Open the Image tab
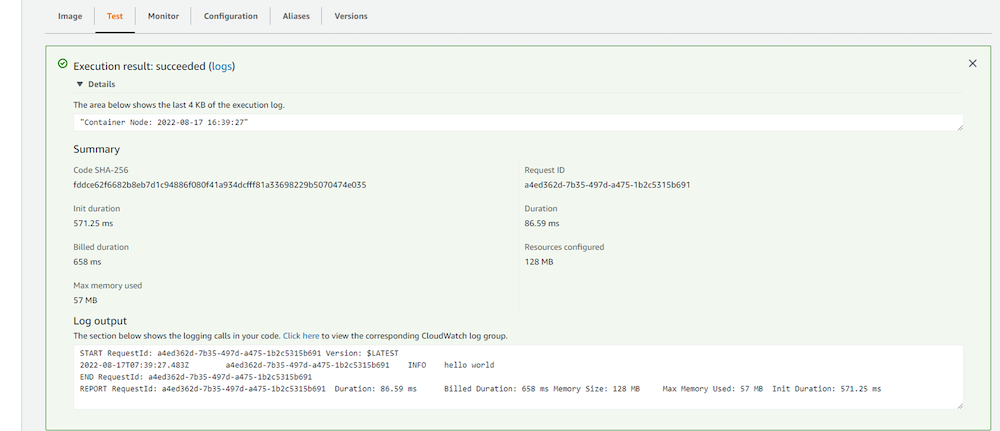This screenshot has height=431, width=1000. tap(69, 16)
